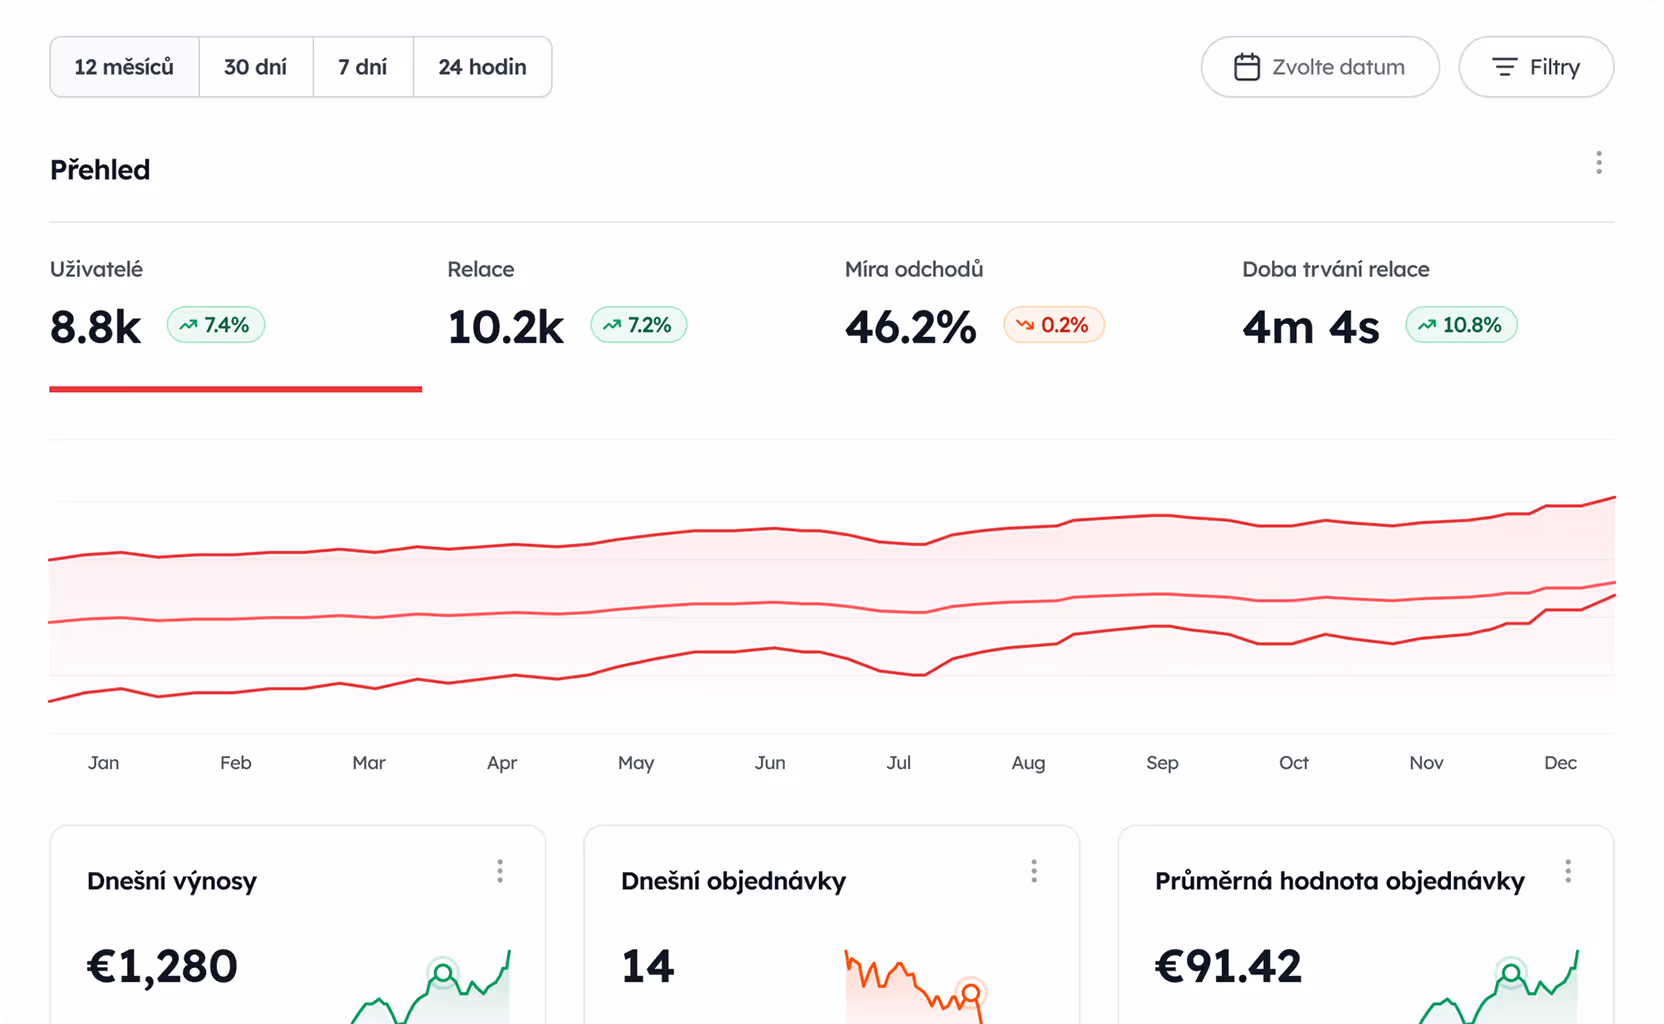Click the 7.4% upward trend badge
Image resolution: width=1664 pixels, height=1024 pixels.
215,325
